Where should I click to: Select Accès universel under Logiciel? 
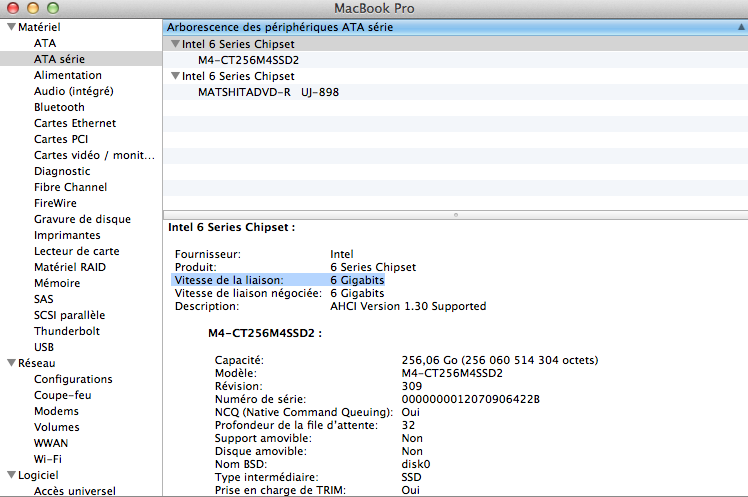click(74, 491)
